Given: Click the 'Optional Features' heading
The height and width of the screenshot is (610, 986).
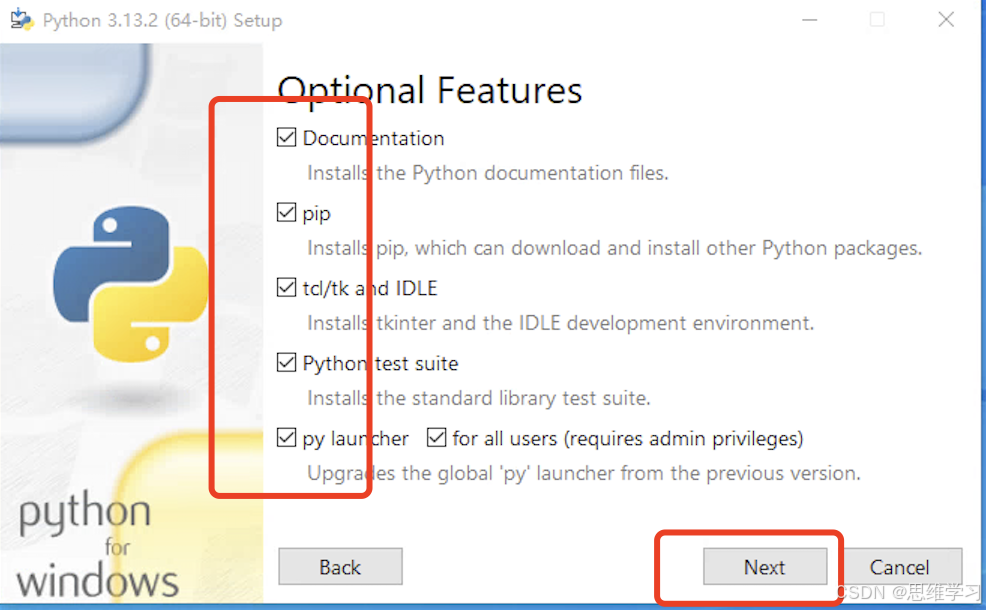Looking at the screenshot, I should [x=430, y=91].
